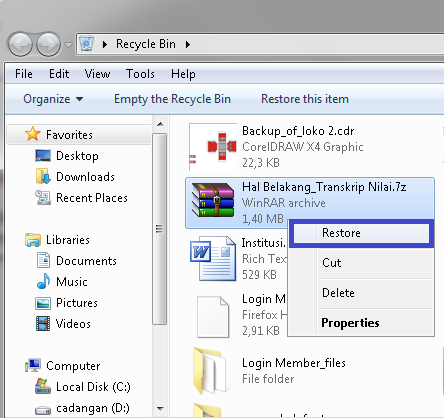Viewport: 444px width, 418px height.
Task: Choose Delete from the context menu
Action: [361, 293]
